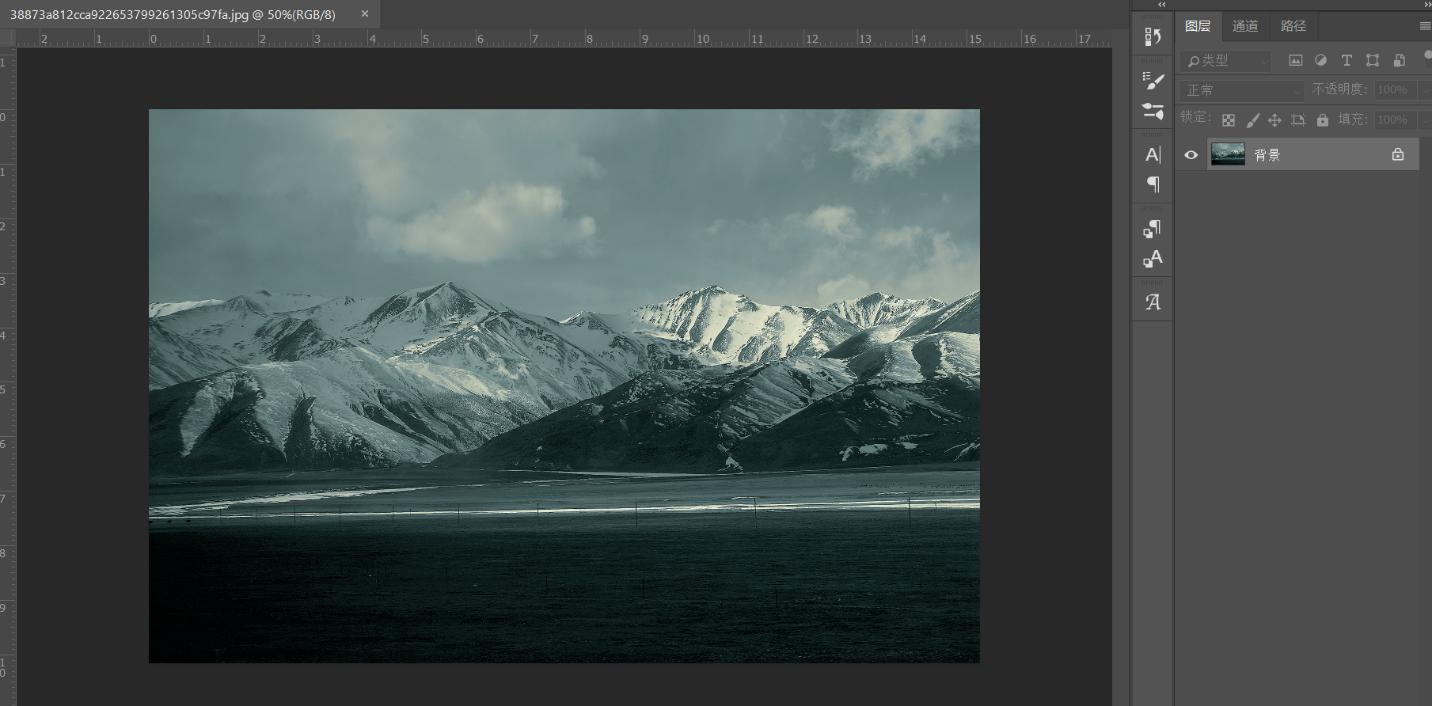
Task: Open the Glyphs panel icon
Action: click(x=1152, y=299)
